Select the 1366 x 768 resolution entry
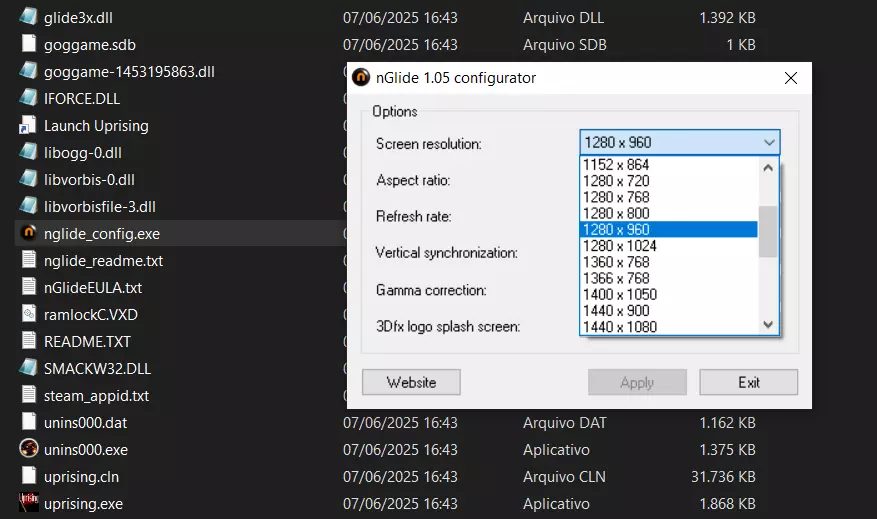The height and width of the screenshot is (519, 877). coord(616,278)
